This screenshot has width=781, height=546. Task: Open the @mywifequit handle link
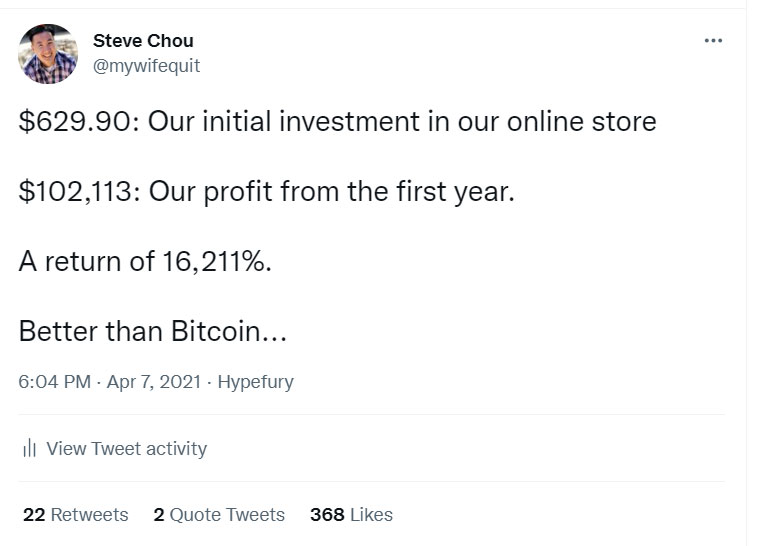pos(146,65)
